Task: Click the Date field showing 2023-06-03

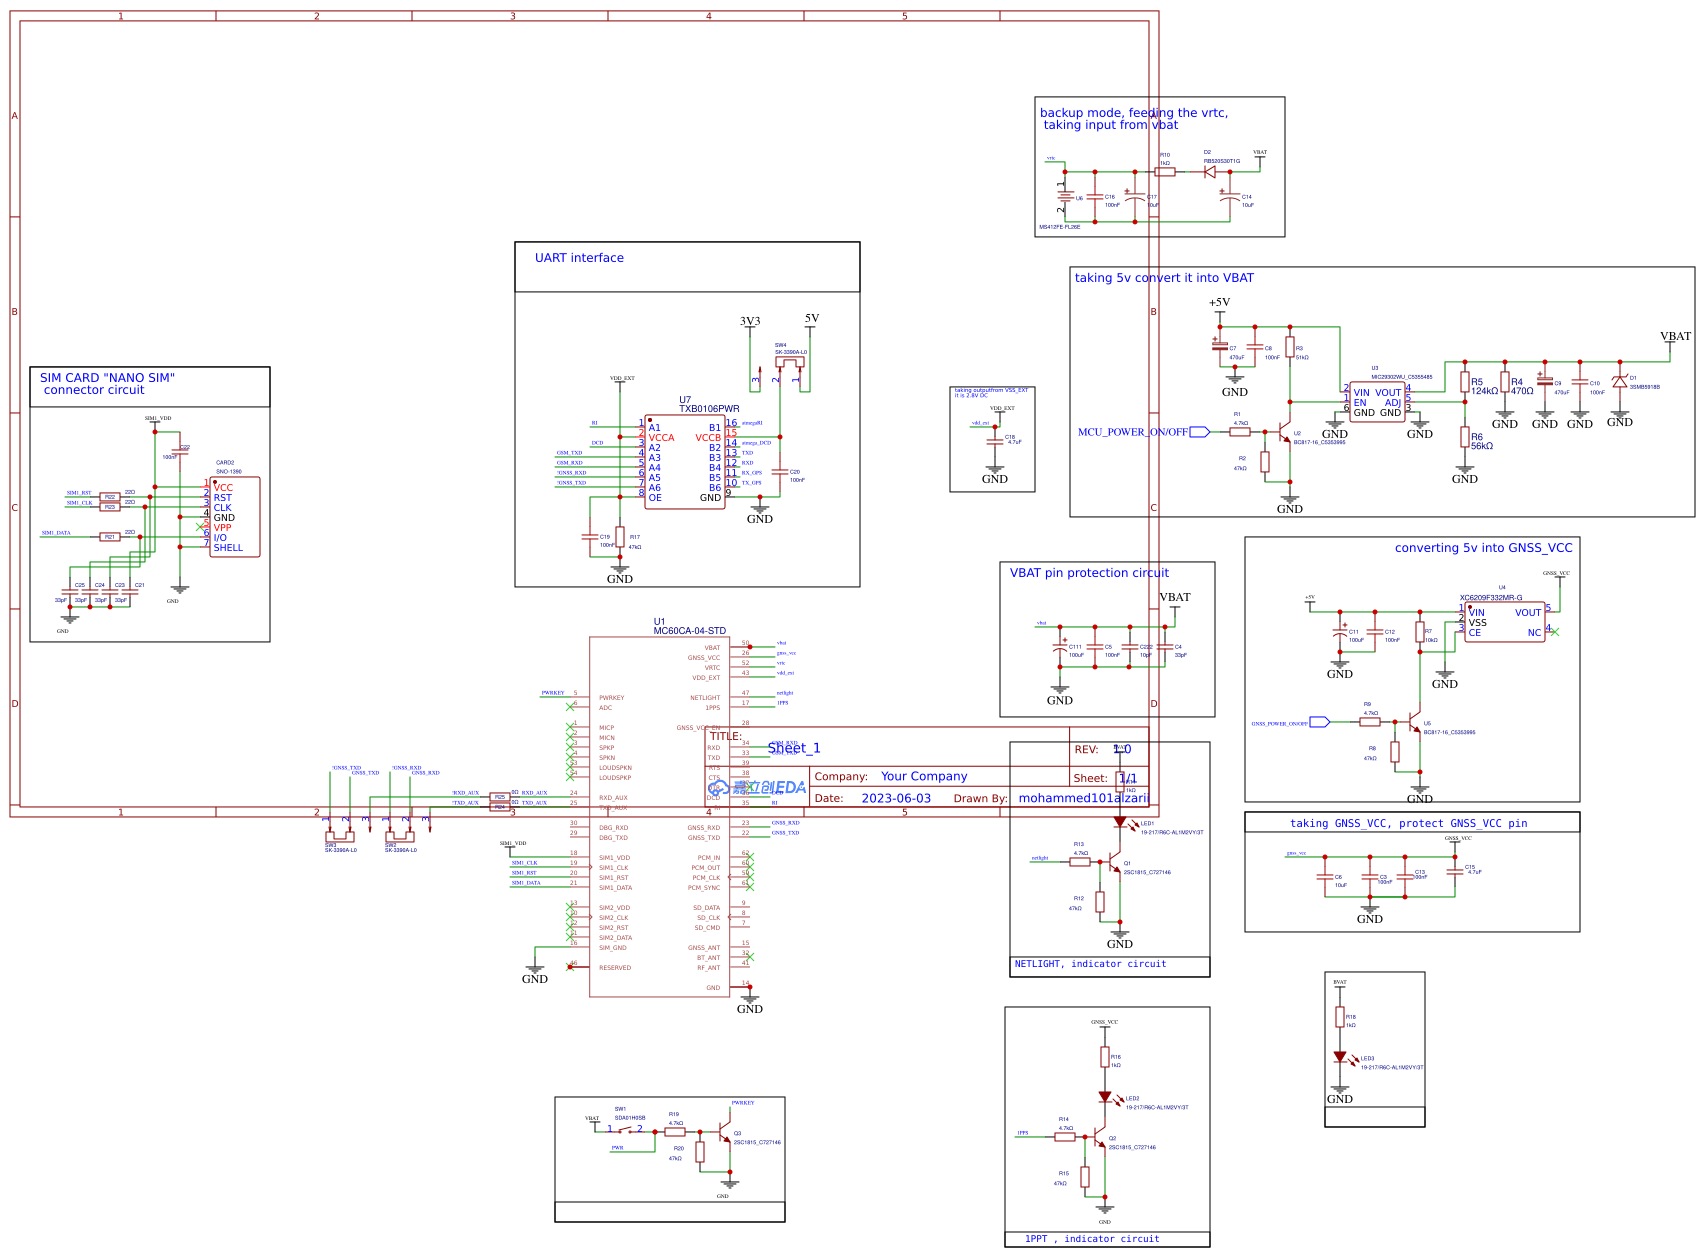Action: (898, 798)
